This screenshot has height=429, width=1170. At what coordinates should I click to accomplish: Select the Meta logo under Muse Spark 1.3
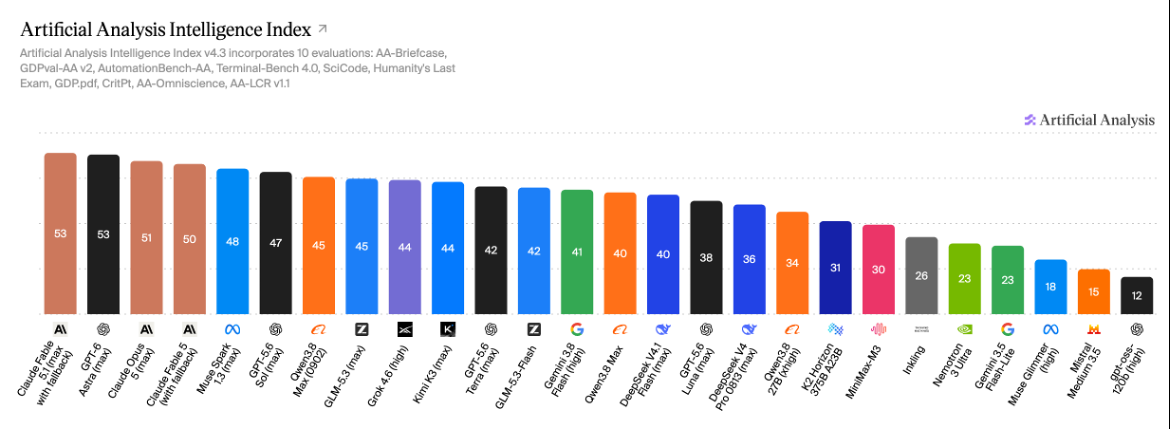tap(233, 328)
